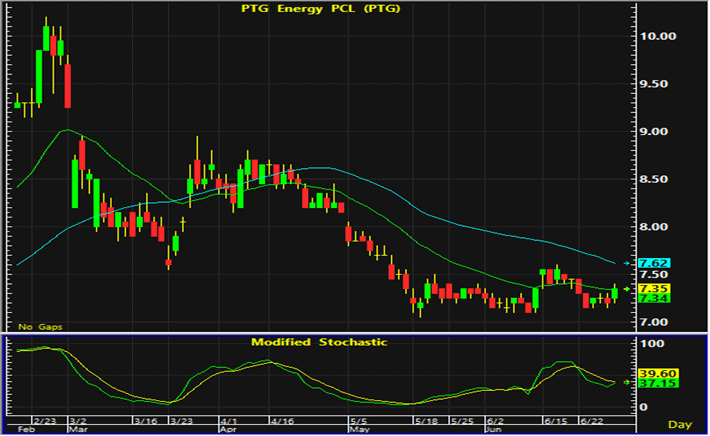
Task: Click the 6/22 date marker
Action: (592, 421)
